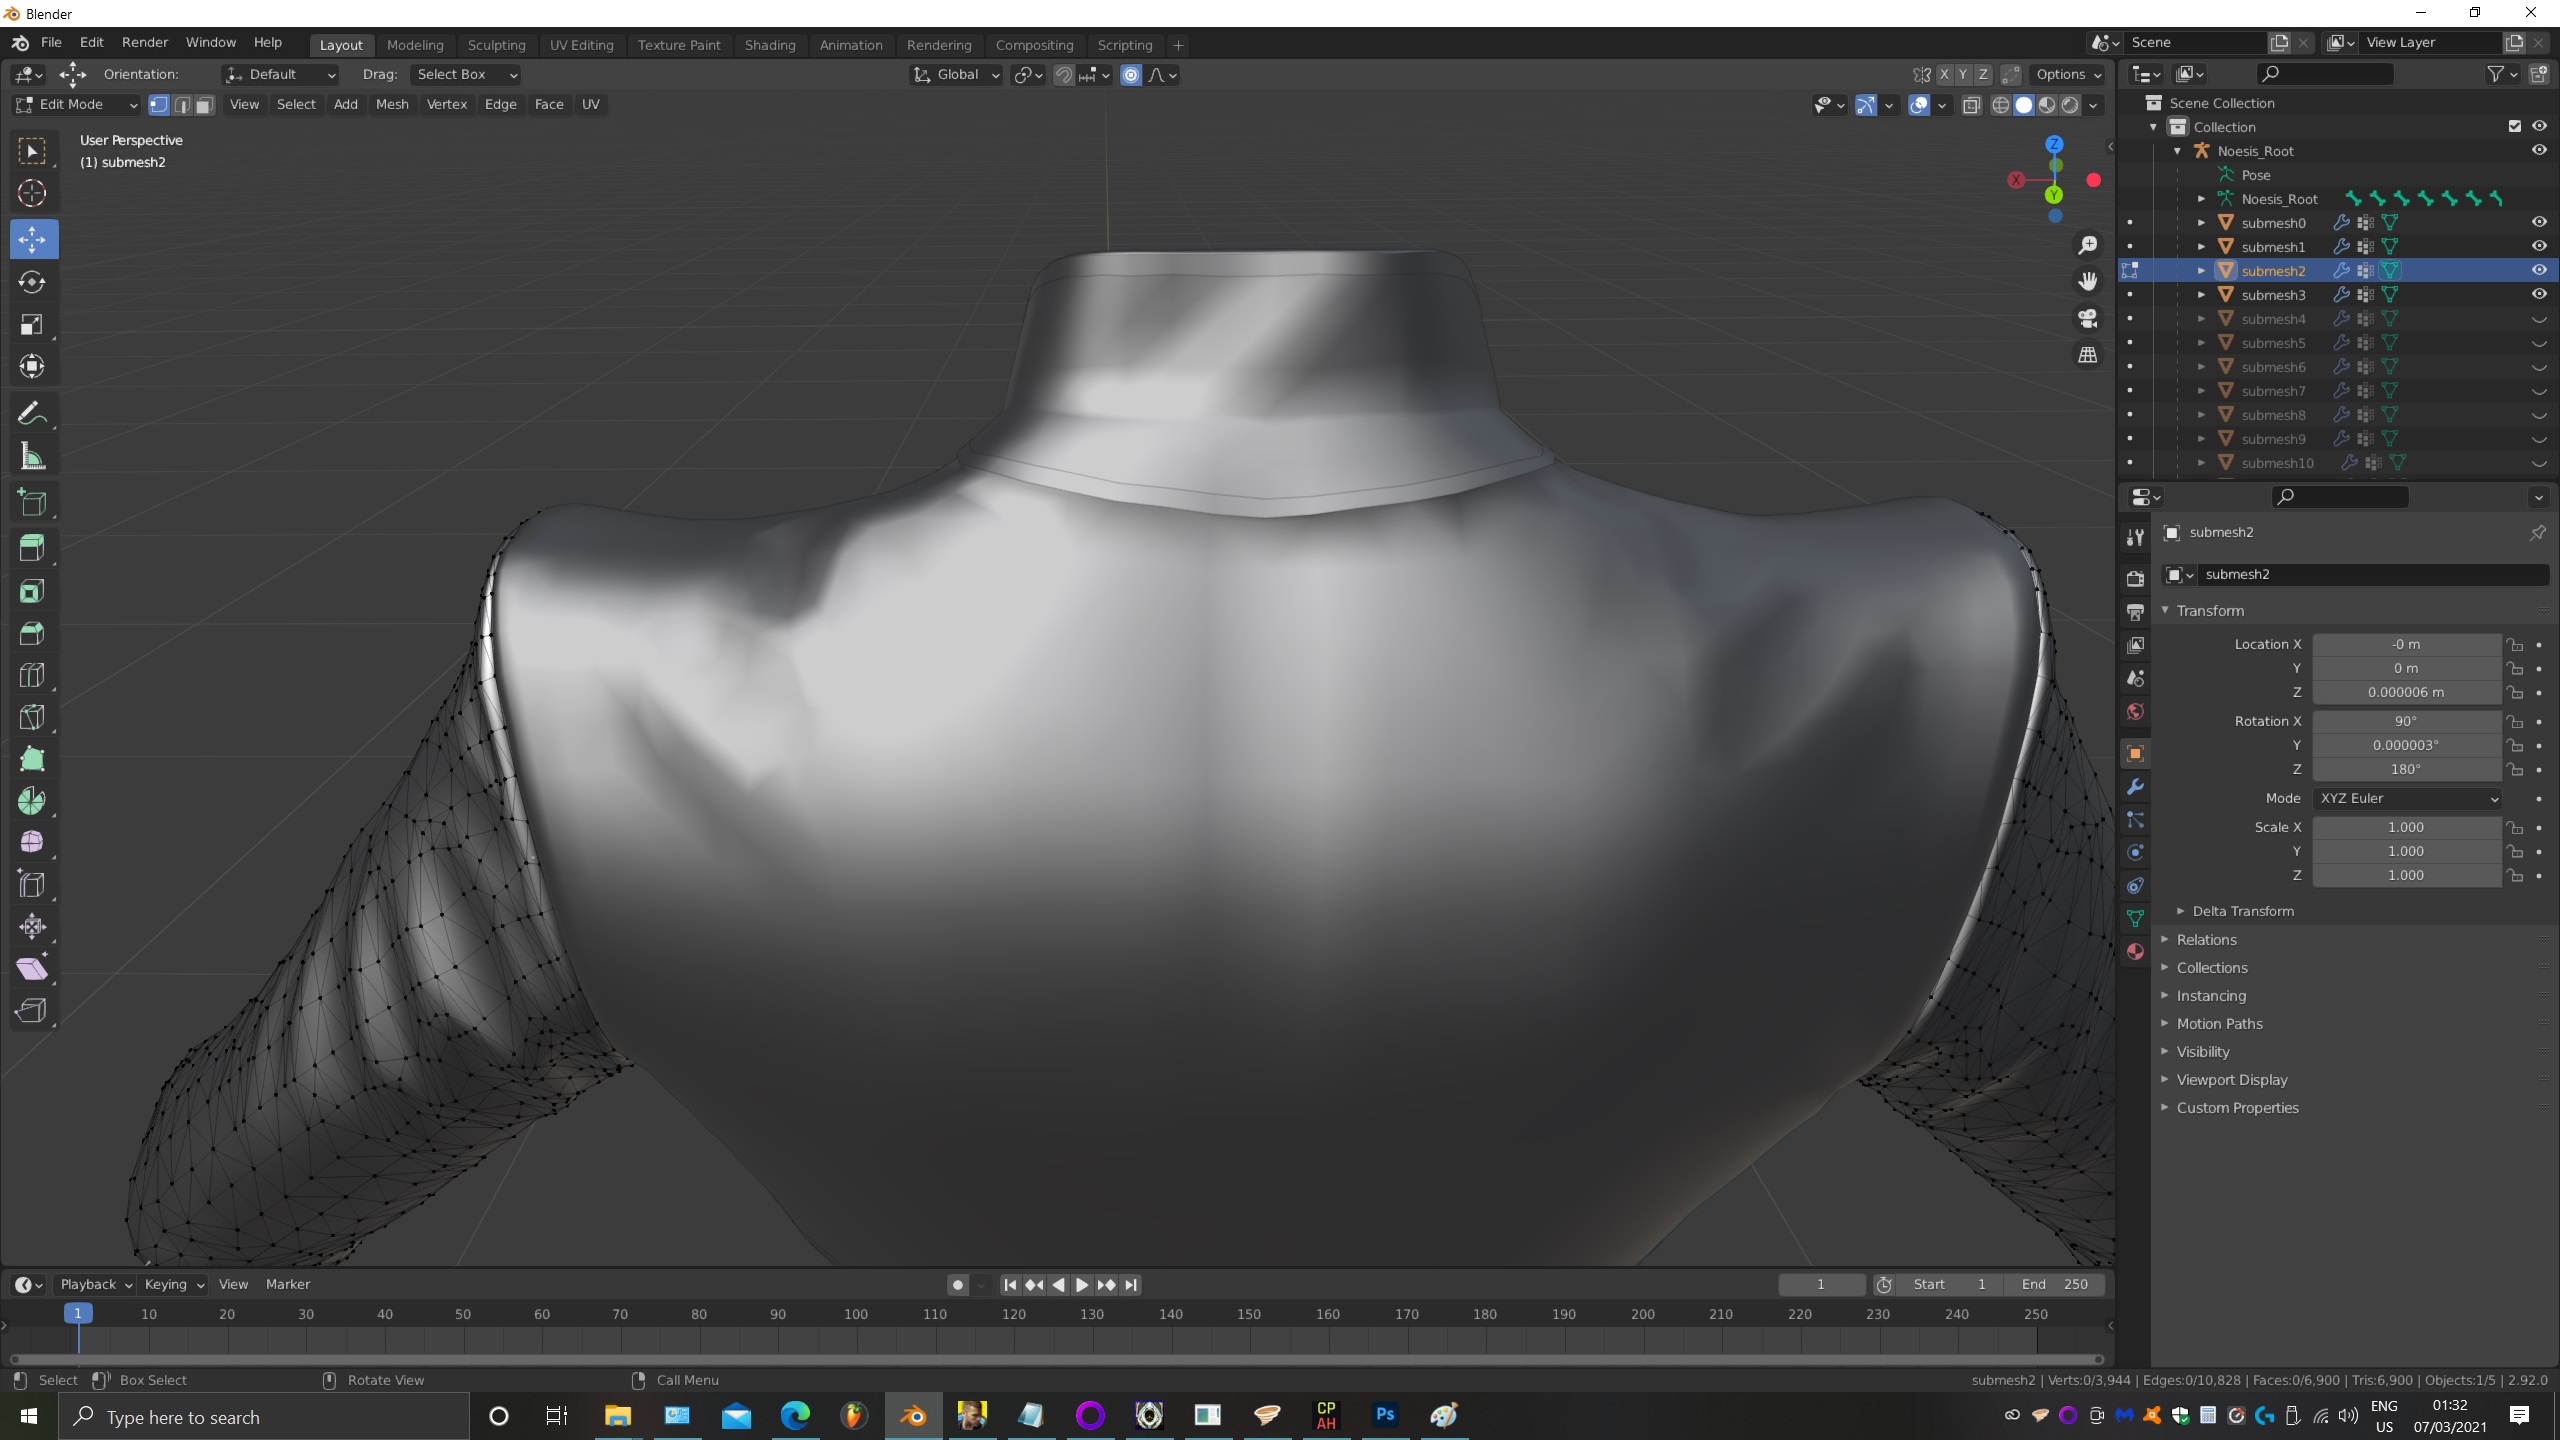Open Material Properties tab
Screen dimensions: 2560x1440
coord(2135,951)
